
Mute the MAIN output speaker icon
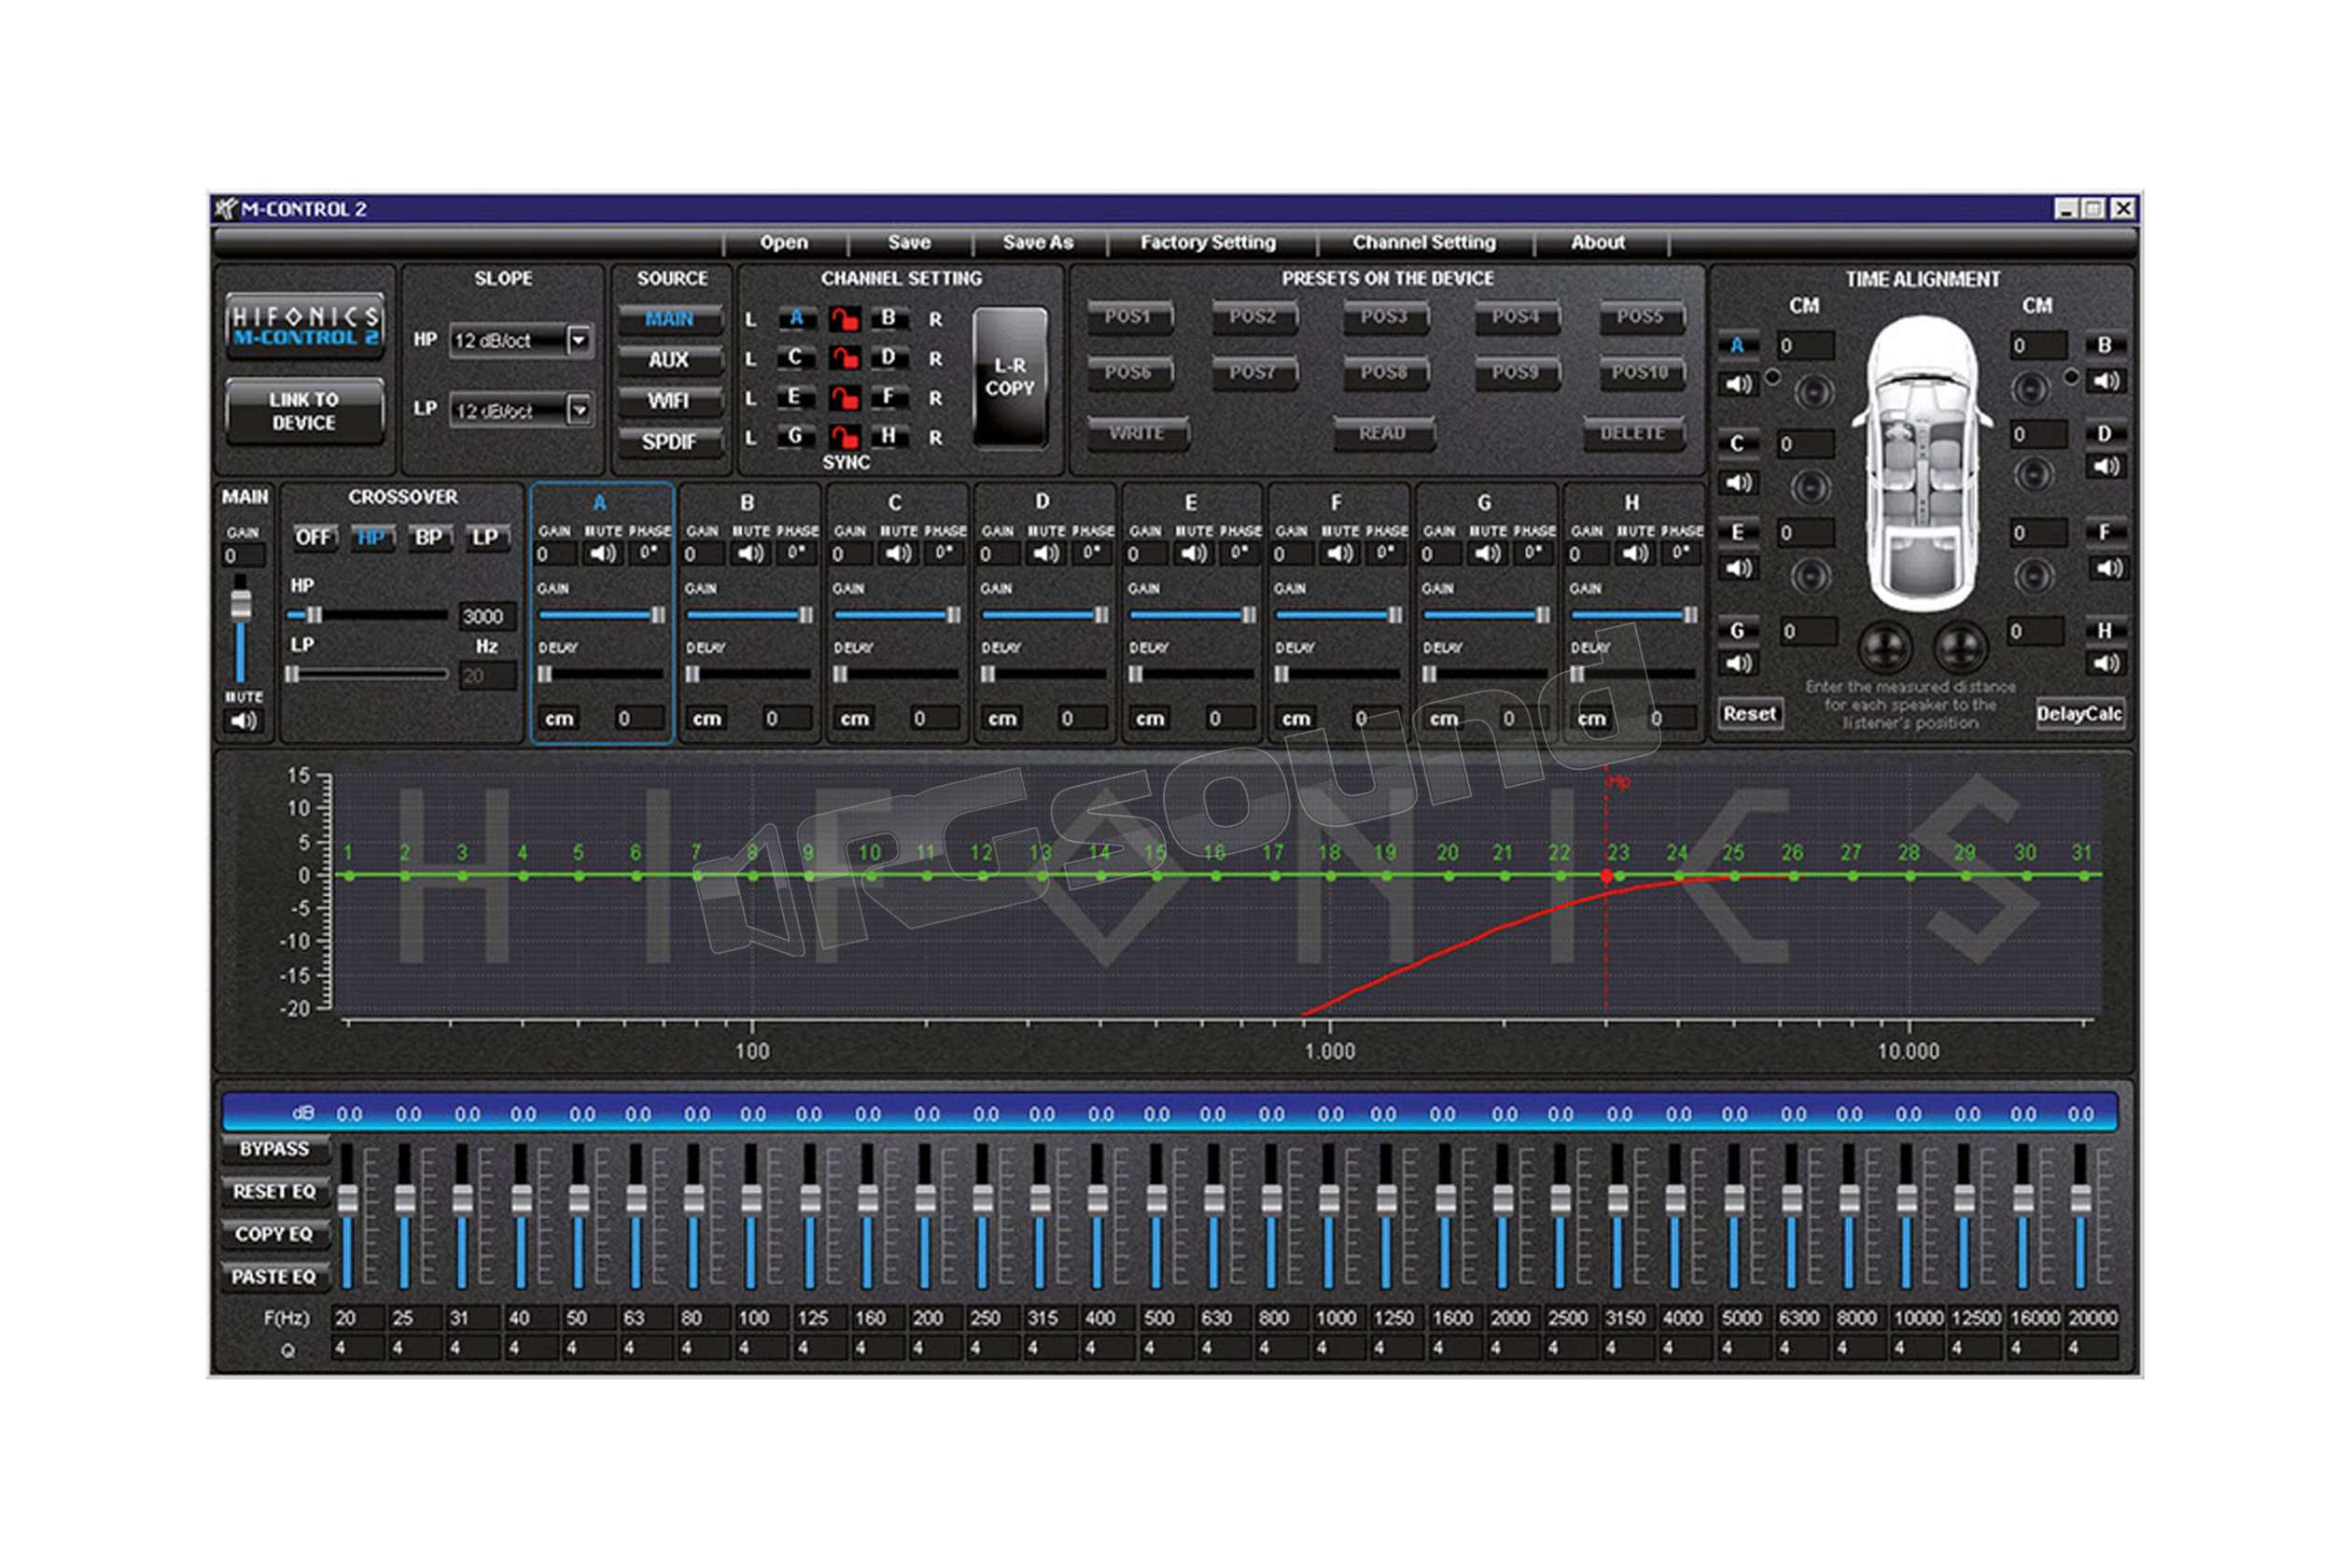[x=243, y=721]
